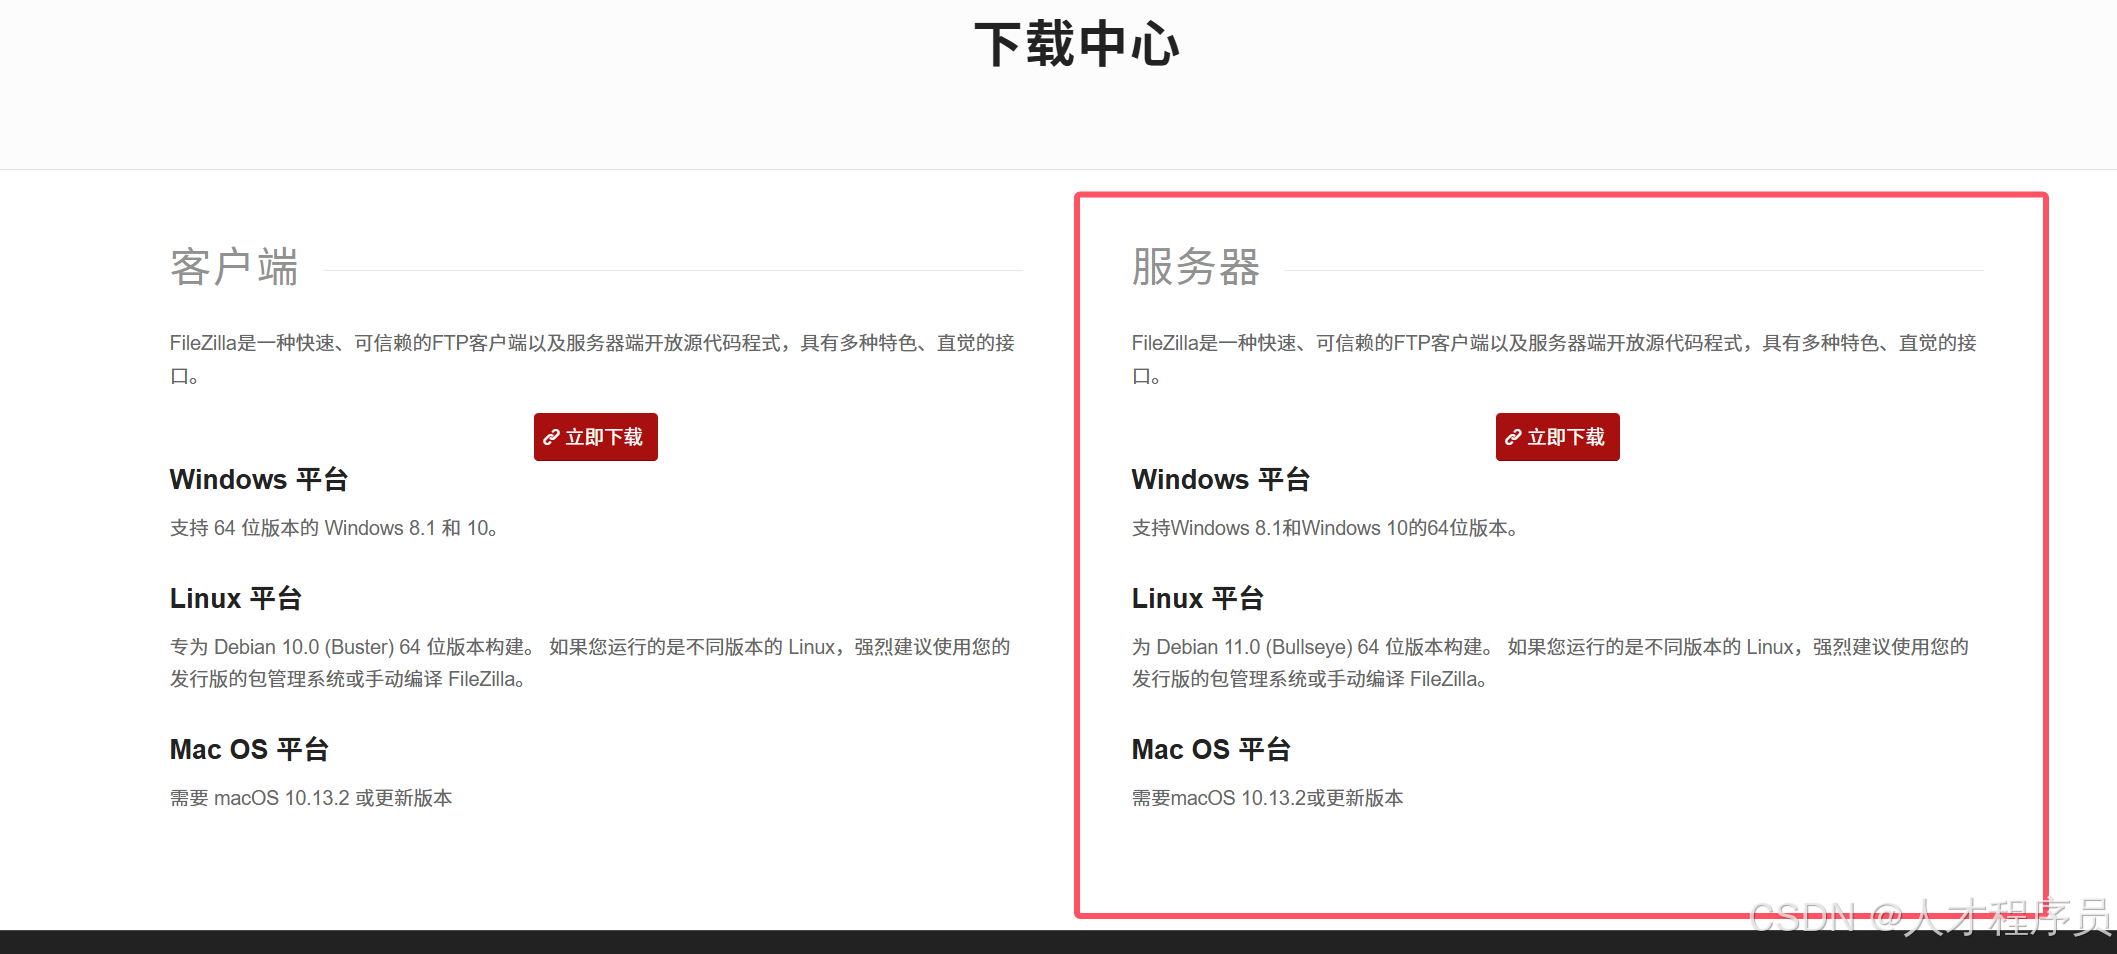Click the Mac OS 平台 heading under 服务器
Viewport: 2117px width, 954px height.
[x=1211, y=750]
